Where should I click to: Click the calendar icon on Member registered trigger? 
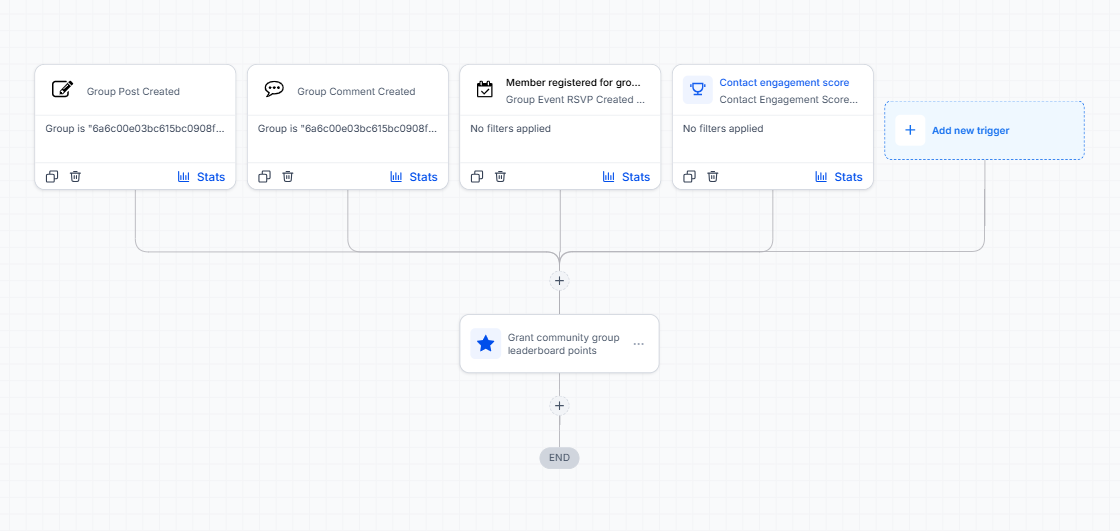[485, 89]
